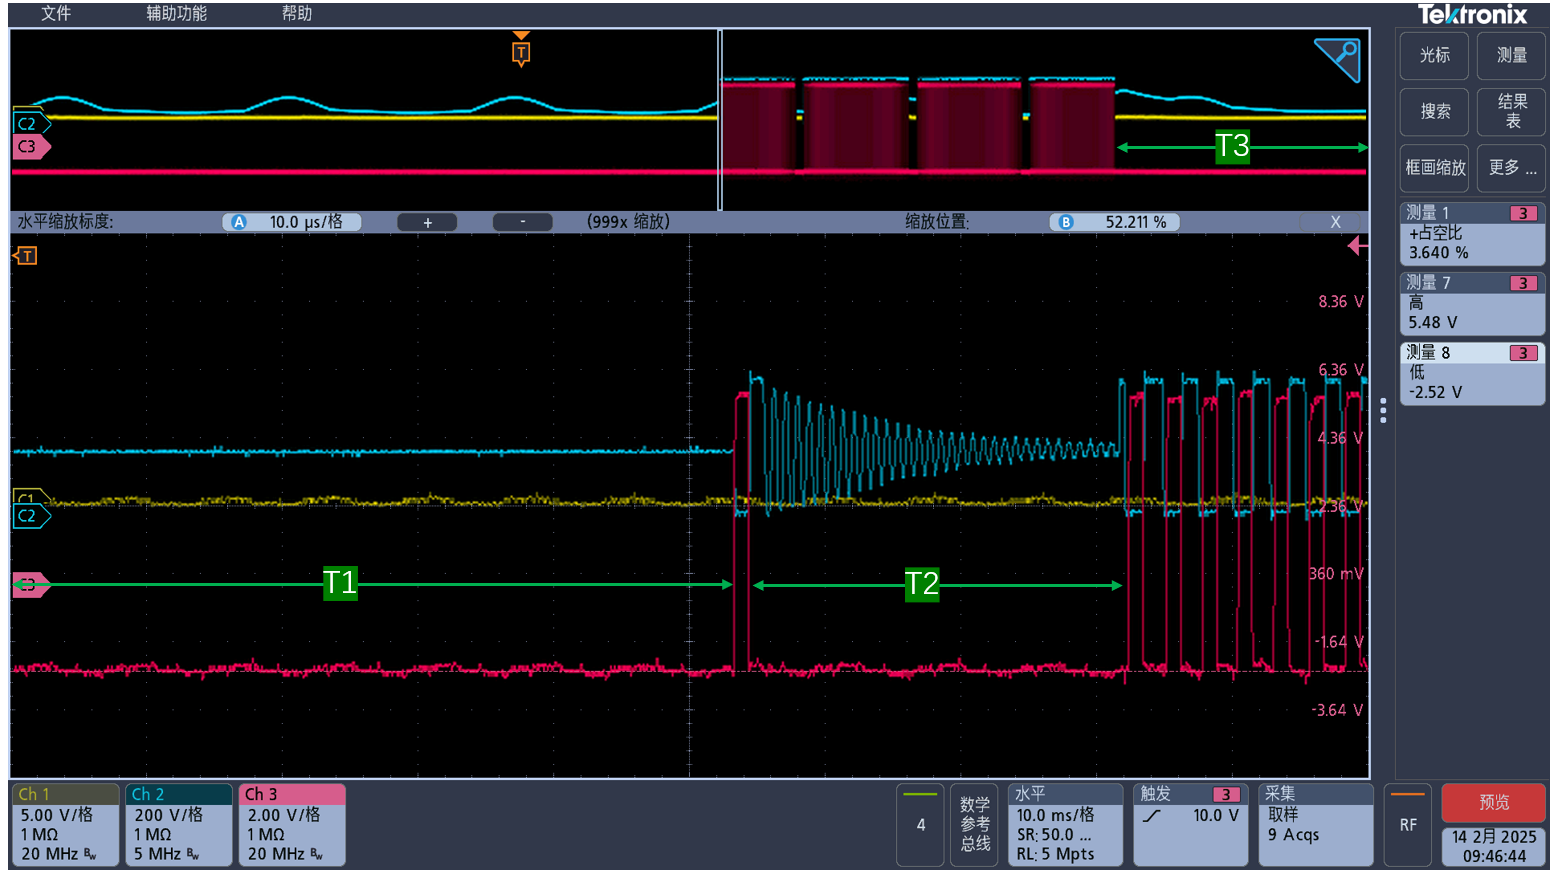The width and height of the screenshot is (1566, 878).
Task: Open the 触发 (Trigger) settings badge
Action: point(1190,825)
